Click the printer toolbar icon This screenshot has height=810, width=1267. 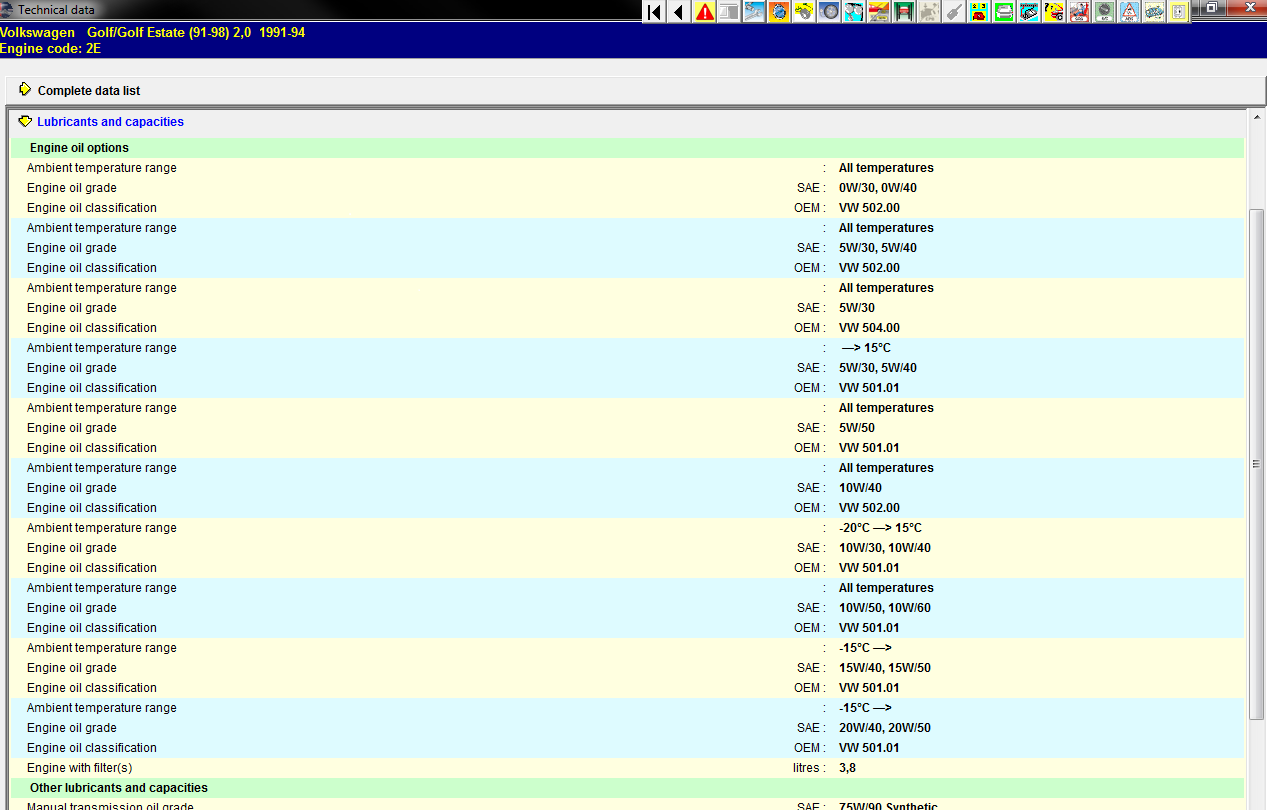pyautogui.click(x=1004, y=12)
